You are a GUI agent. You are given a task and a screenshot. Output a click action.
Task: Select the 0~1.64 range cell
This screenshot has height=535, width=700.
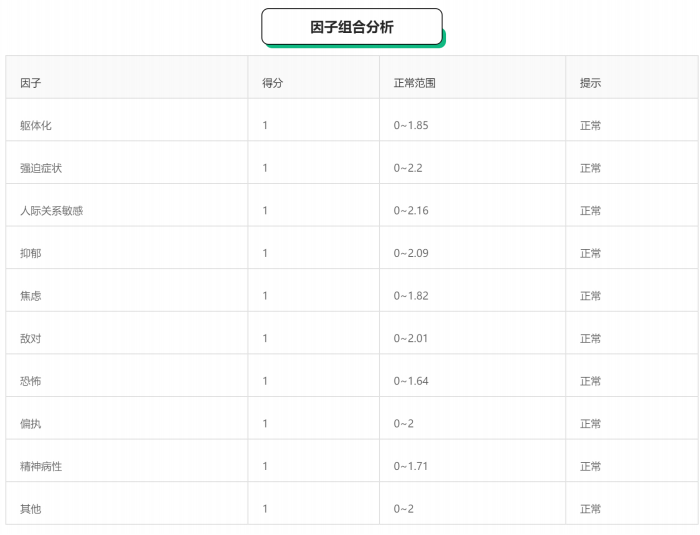click(x=411, y=381)
